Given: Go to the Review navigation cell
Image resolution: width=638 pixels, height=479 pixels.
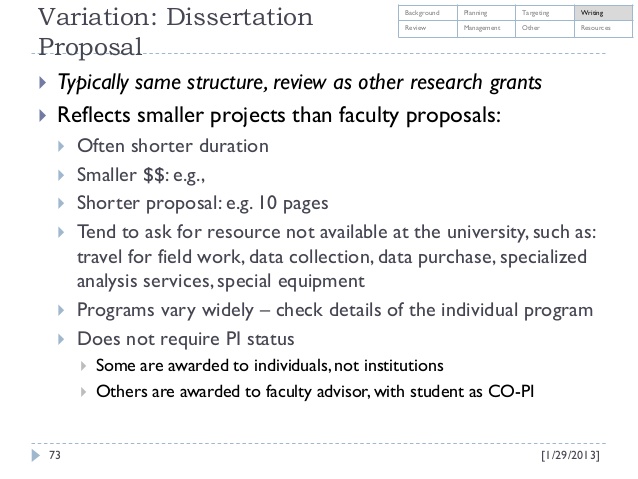Looking at the screenshot, I should [428, 29].
